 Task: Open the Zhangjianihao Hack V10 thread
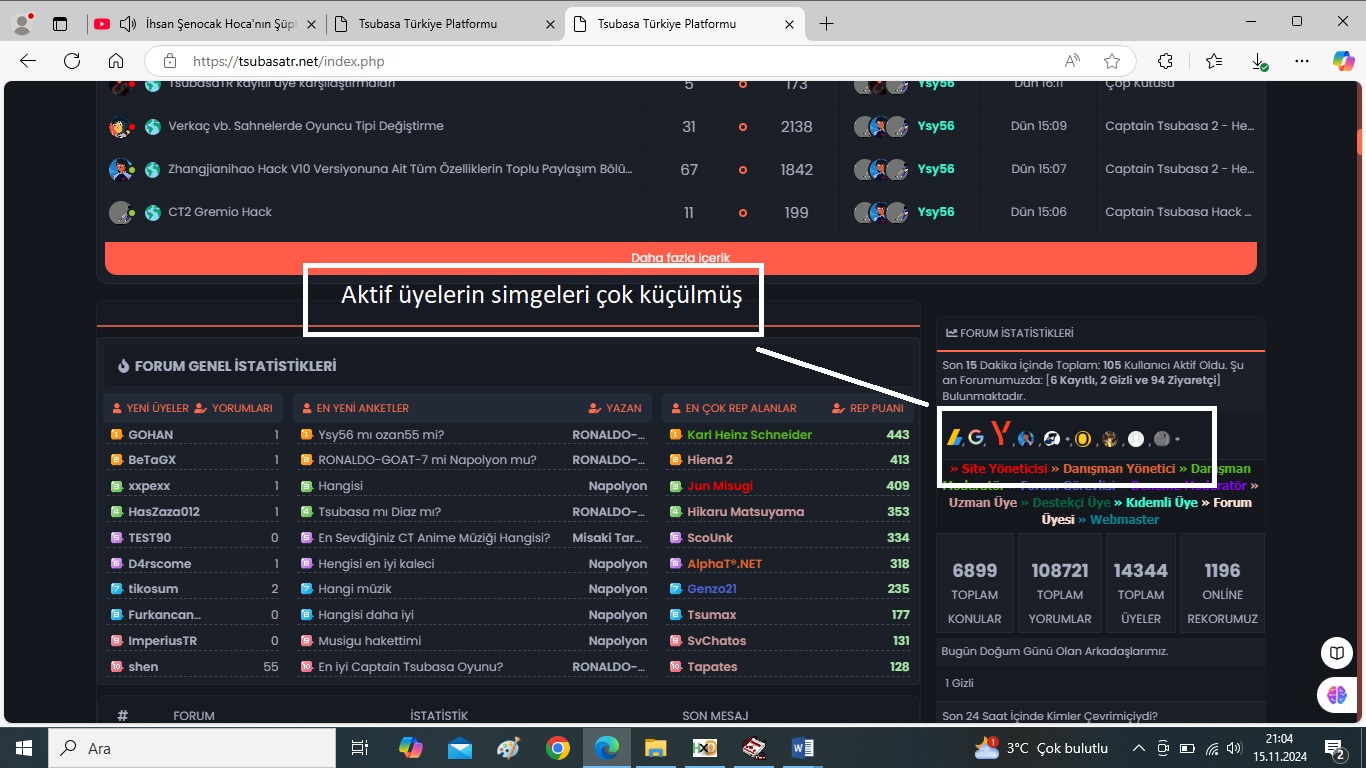400,169
